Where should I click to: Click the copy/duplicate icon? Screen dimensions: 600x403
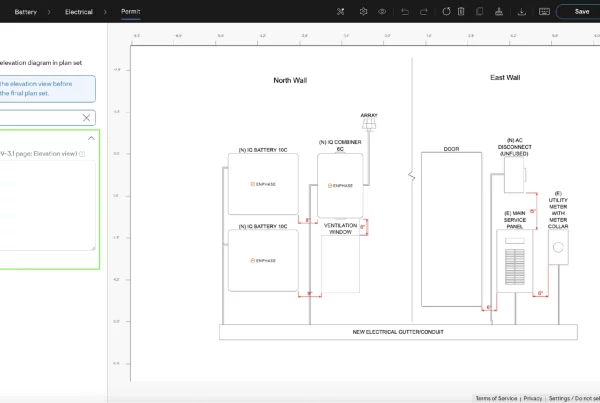481,11
